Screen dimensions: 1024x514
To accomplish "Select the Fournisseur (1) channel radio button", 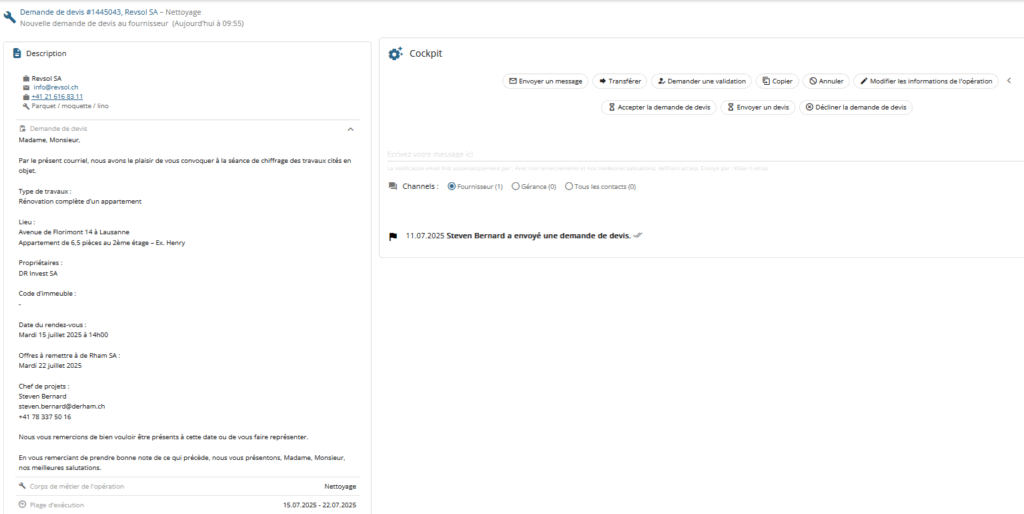I will 452,186.
